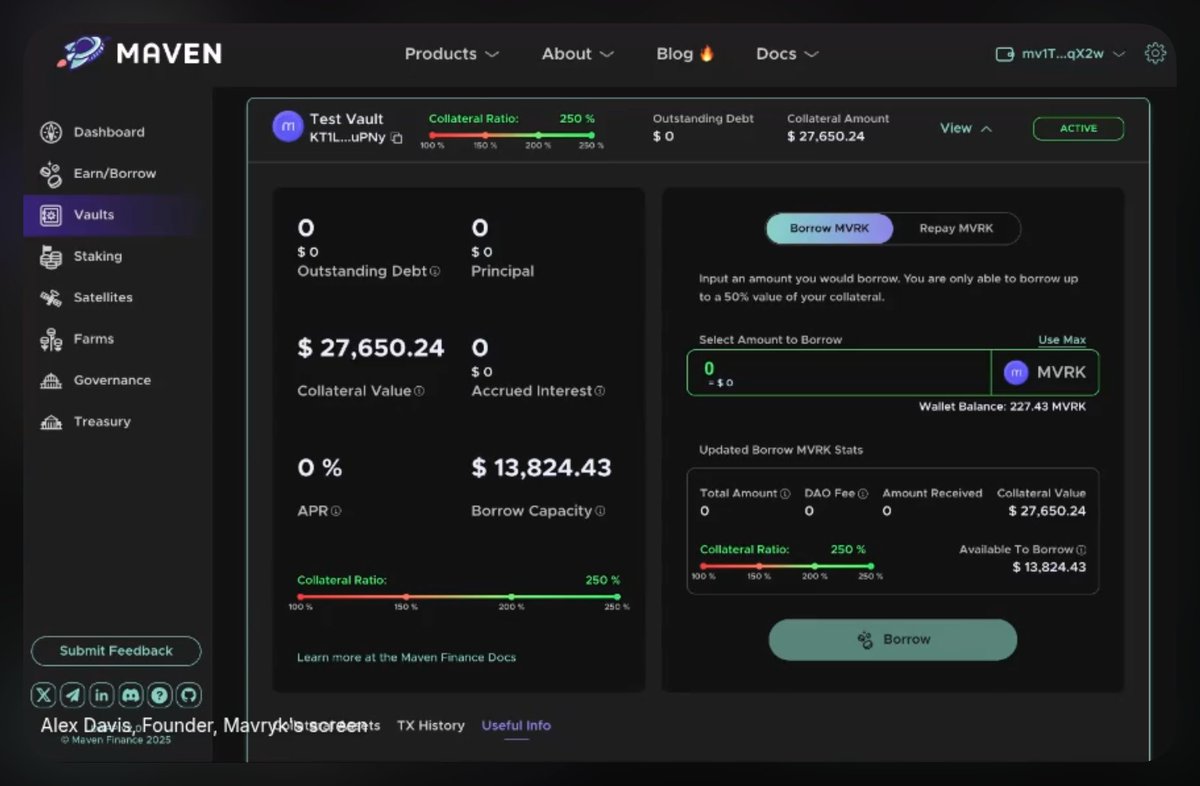
Task: Select Governance in the sidebar
Action: pos(111,380)
